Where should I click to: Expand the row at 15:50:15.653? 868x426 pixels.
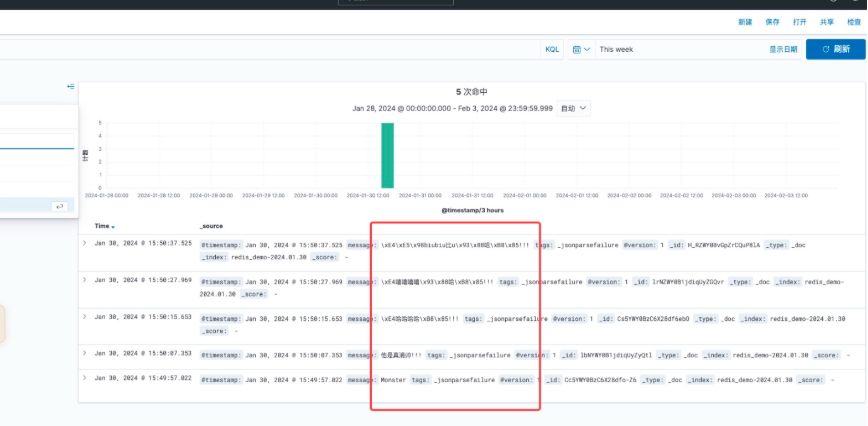85,317
